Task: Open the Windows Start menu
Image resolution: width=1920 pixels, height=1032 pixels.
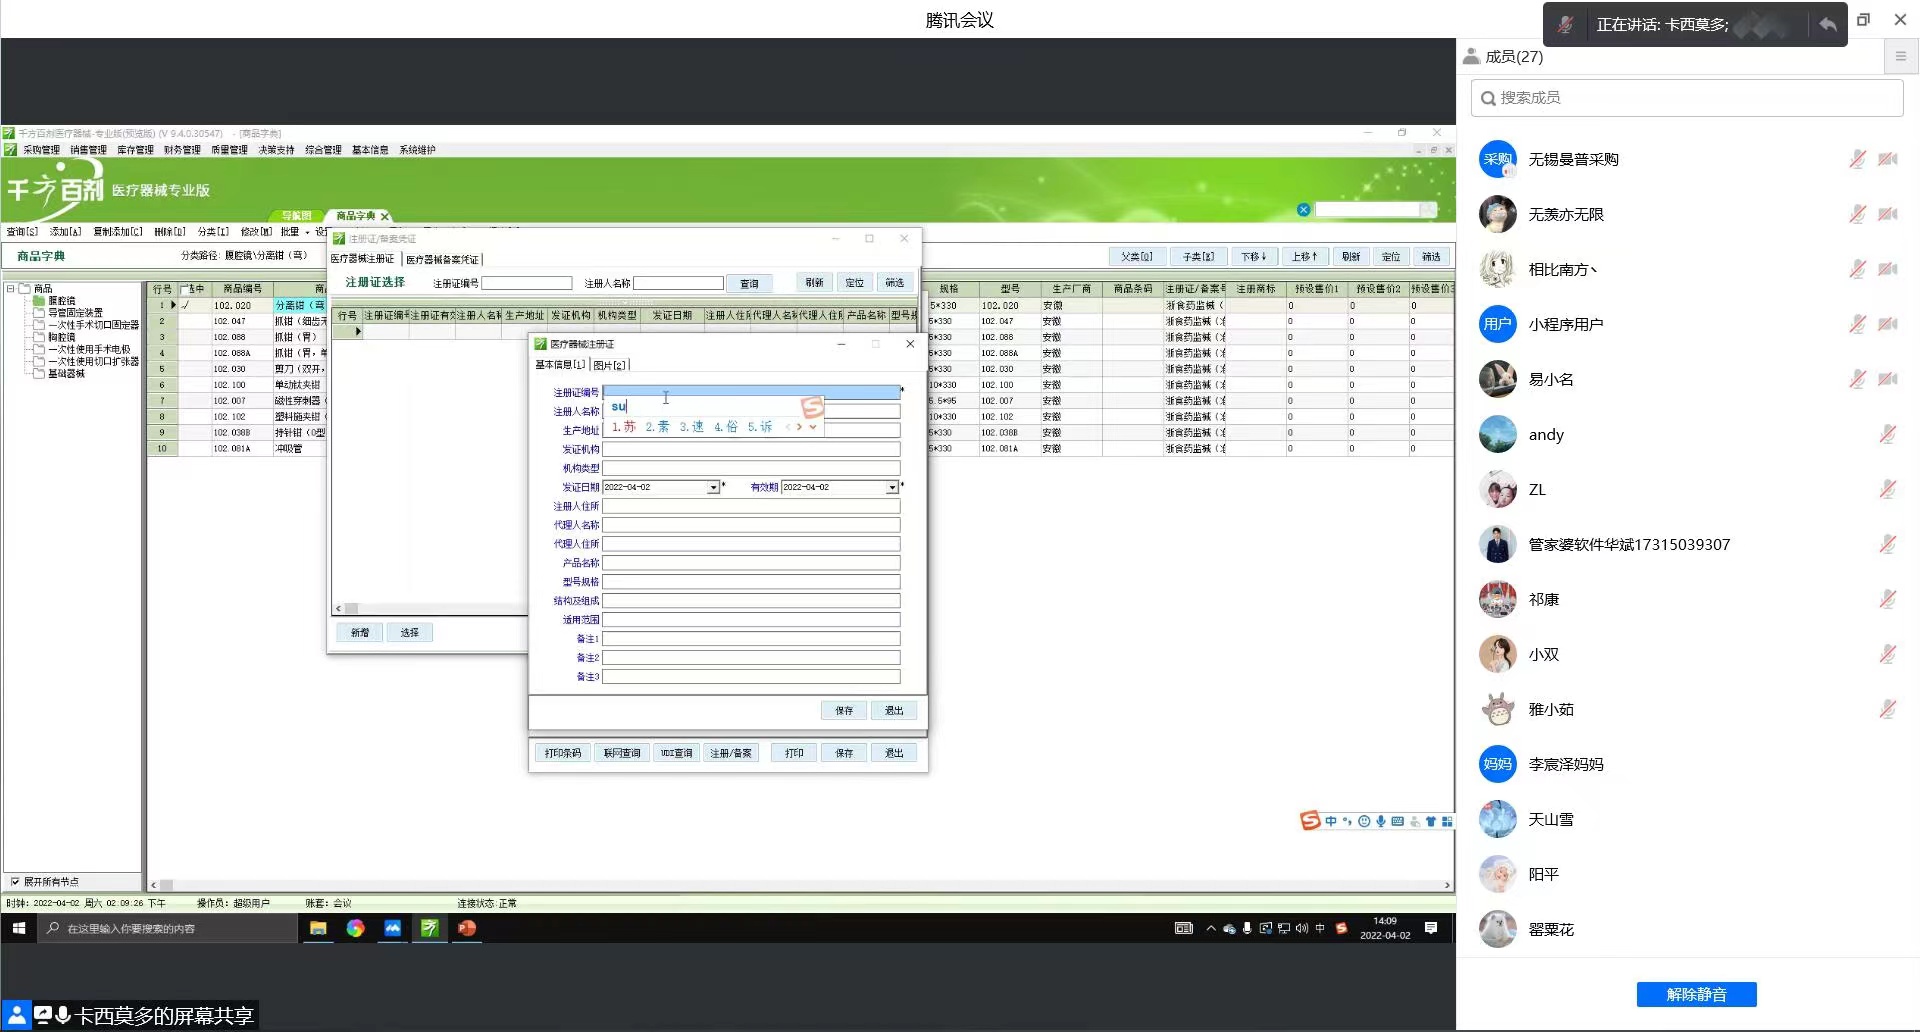Action: point(18,928)
